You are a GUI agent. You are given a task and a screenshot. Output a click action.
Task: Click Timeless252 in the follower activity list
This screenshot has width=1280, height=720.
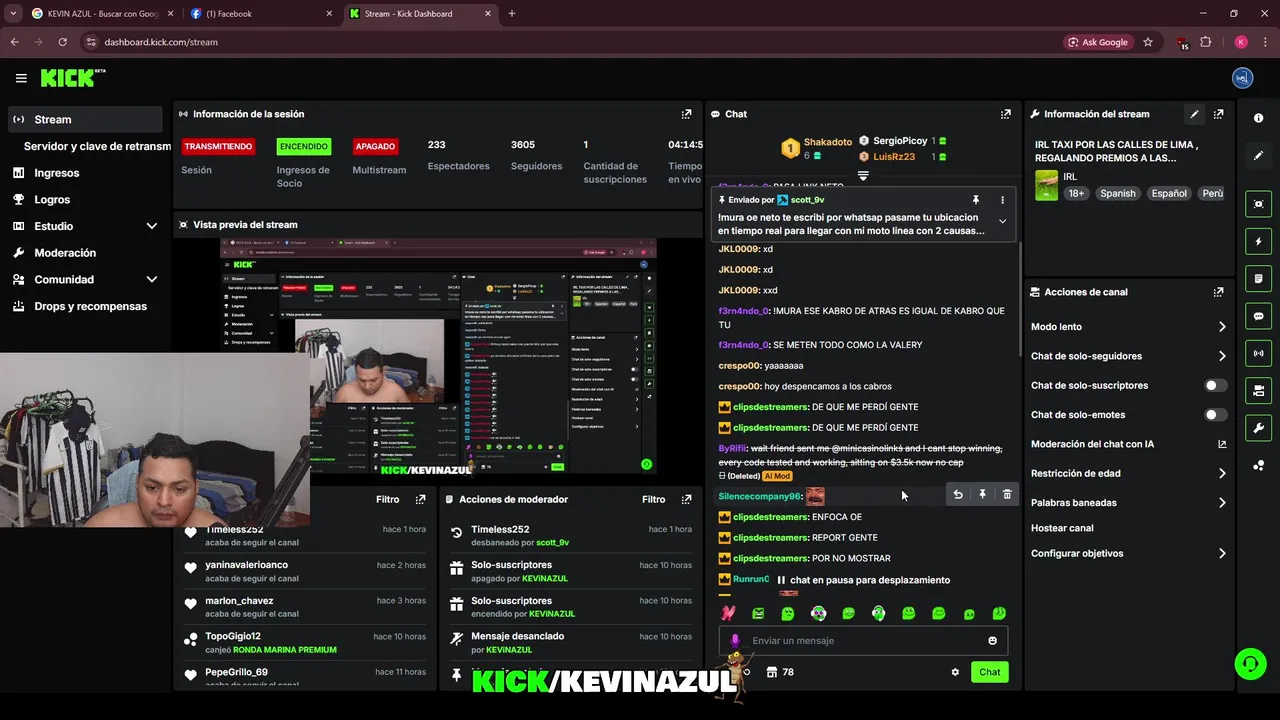tap(234, 529)
